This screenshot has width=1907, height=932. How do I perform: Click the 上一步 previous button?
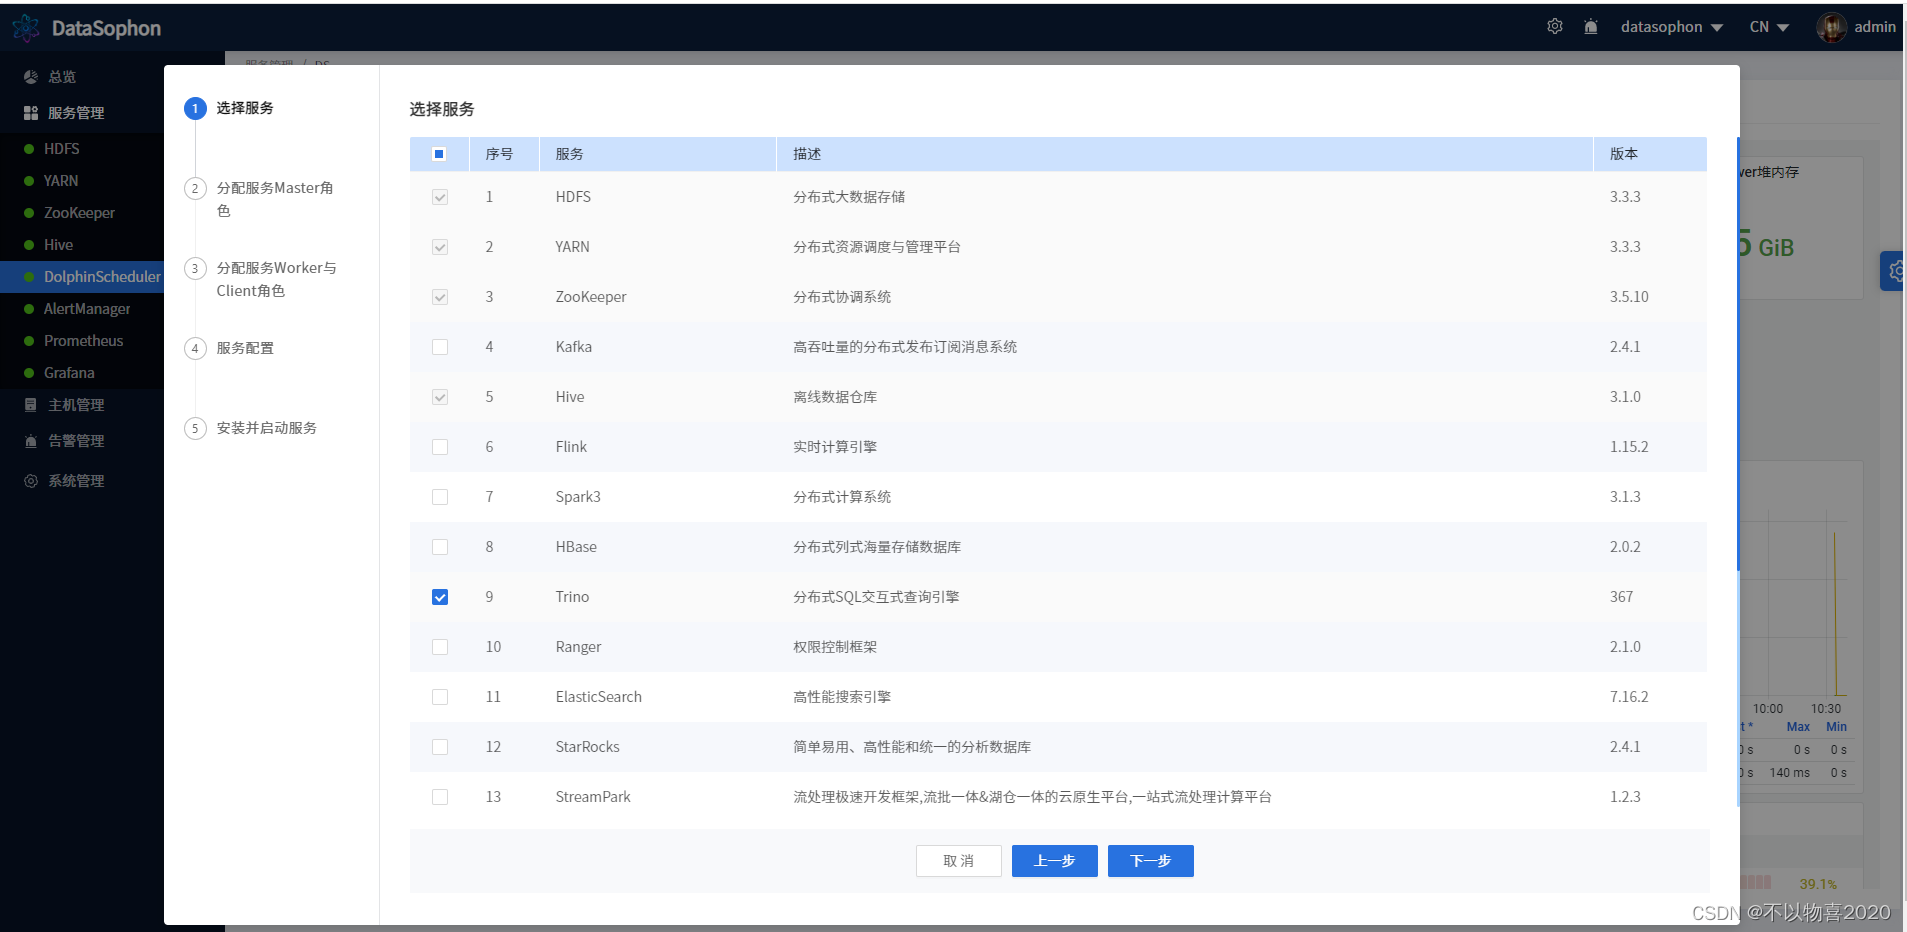1054,861
